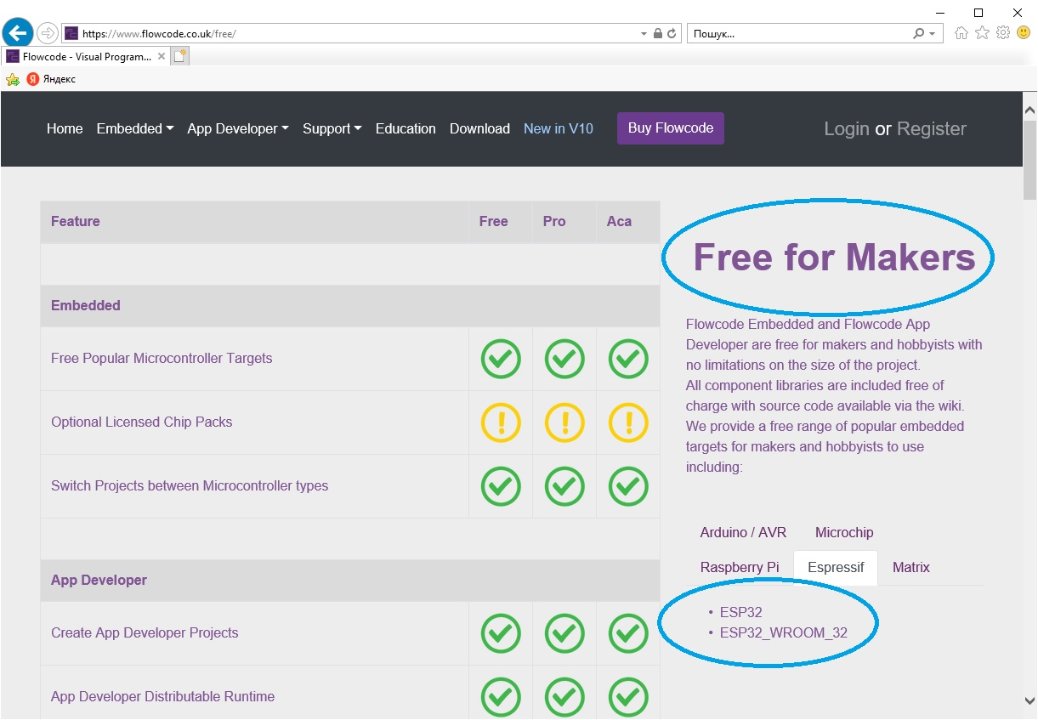1038x720 pixels.
Task: Open the Download page
Action: [479, 128]
